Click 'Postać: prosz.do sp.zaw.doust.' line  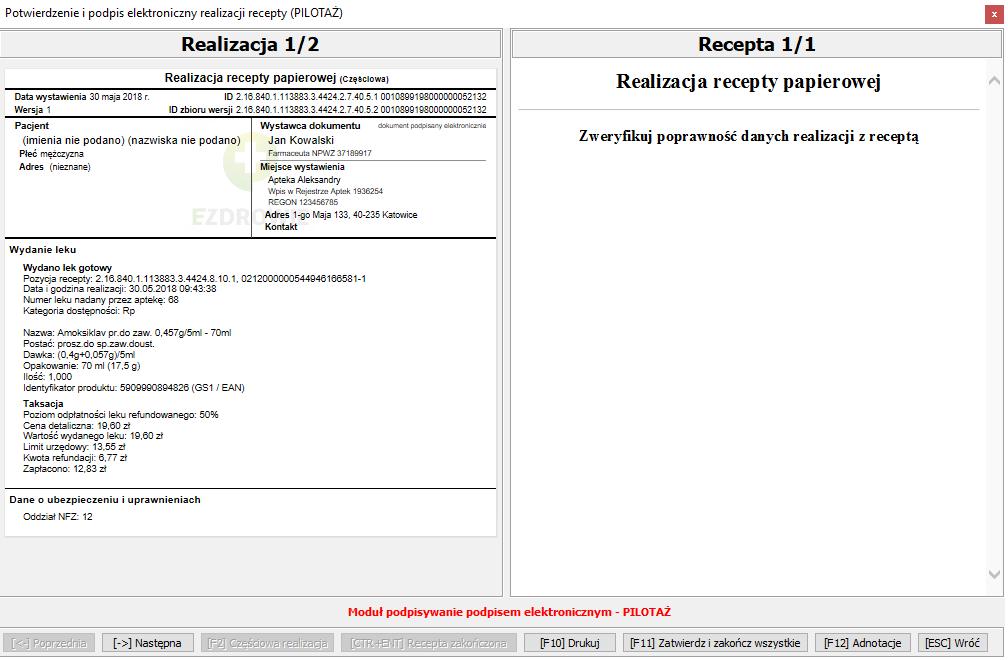(89, 344)
